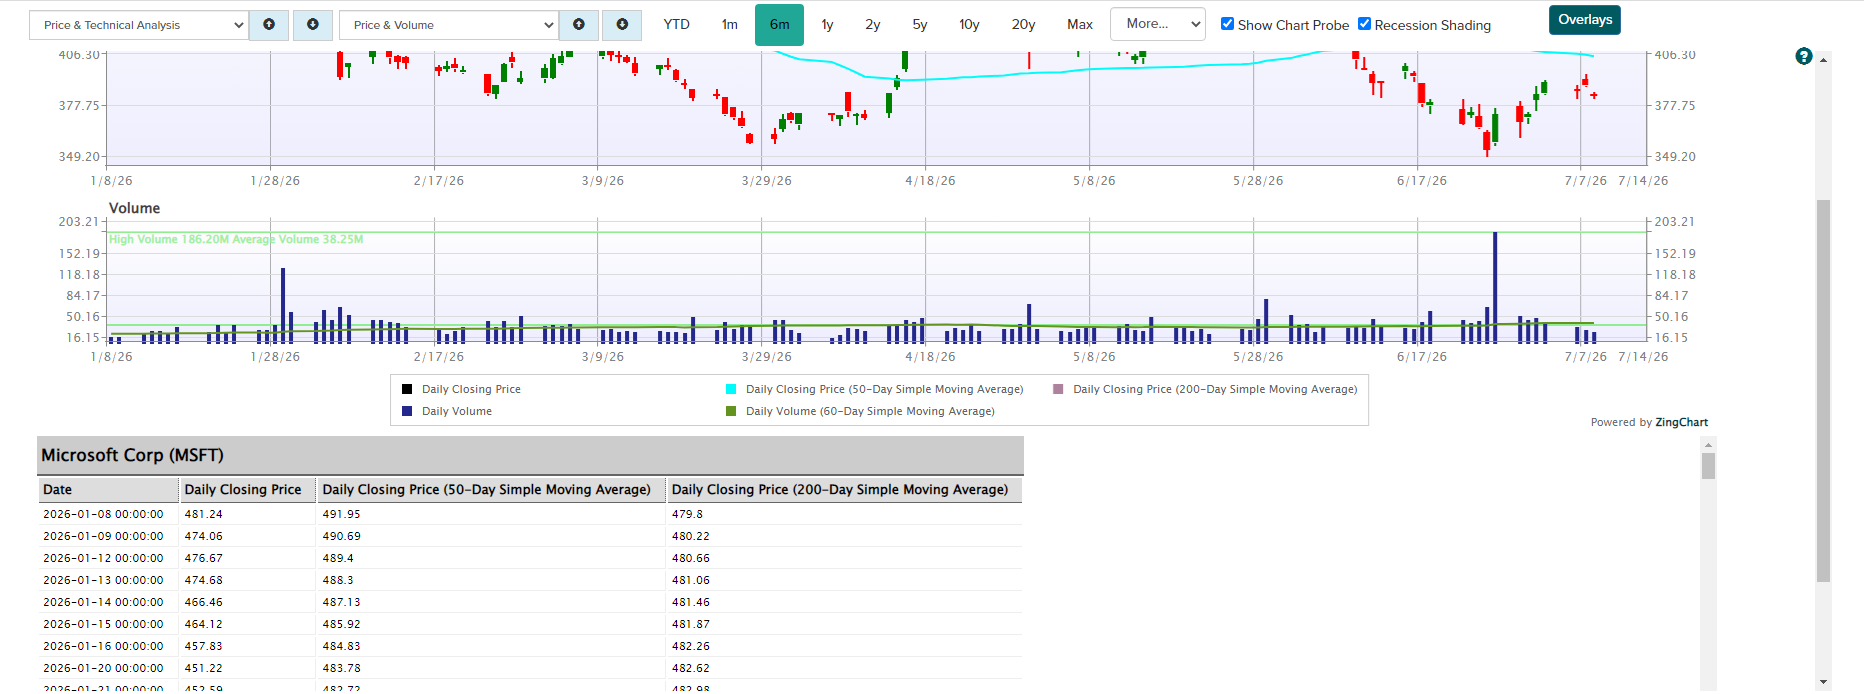Select the active 6m time range
This screenshot has width=1864, height=694.
point(779,25)
